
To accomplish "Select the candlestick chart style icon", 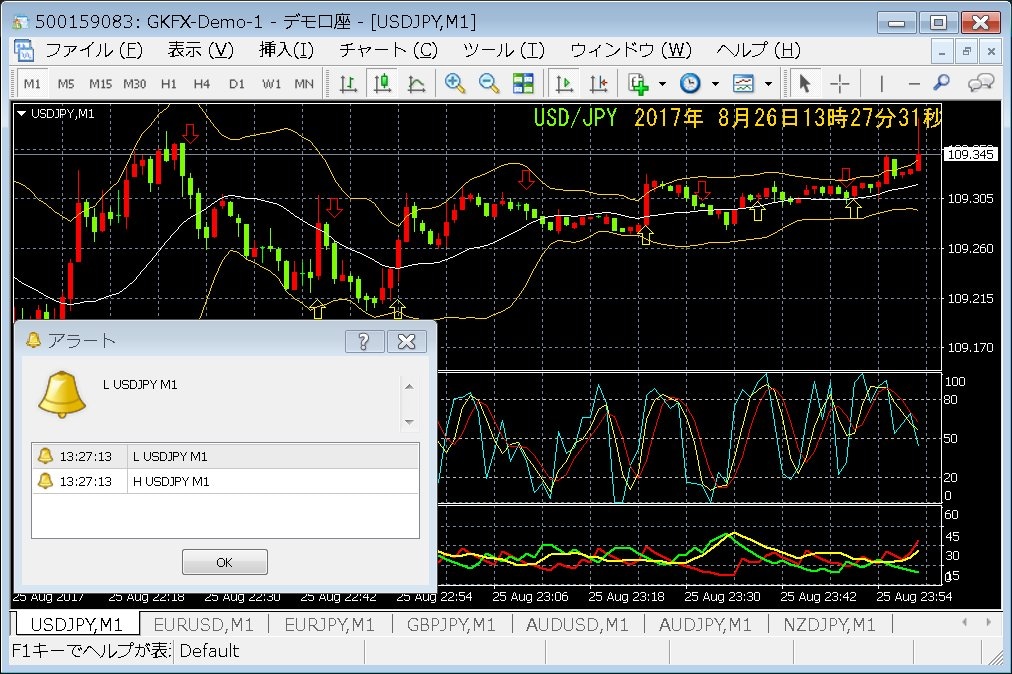I will (x=382, y=83).
